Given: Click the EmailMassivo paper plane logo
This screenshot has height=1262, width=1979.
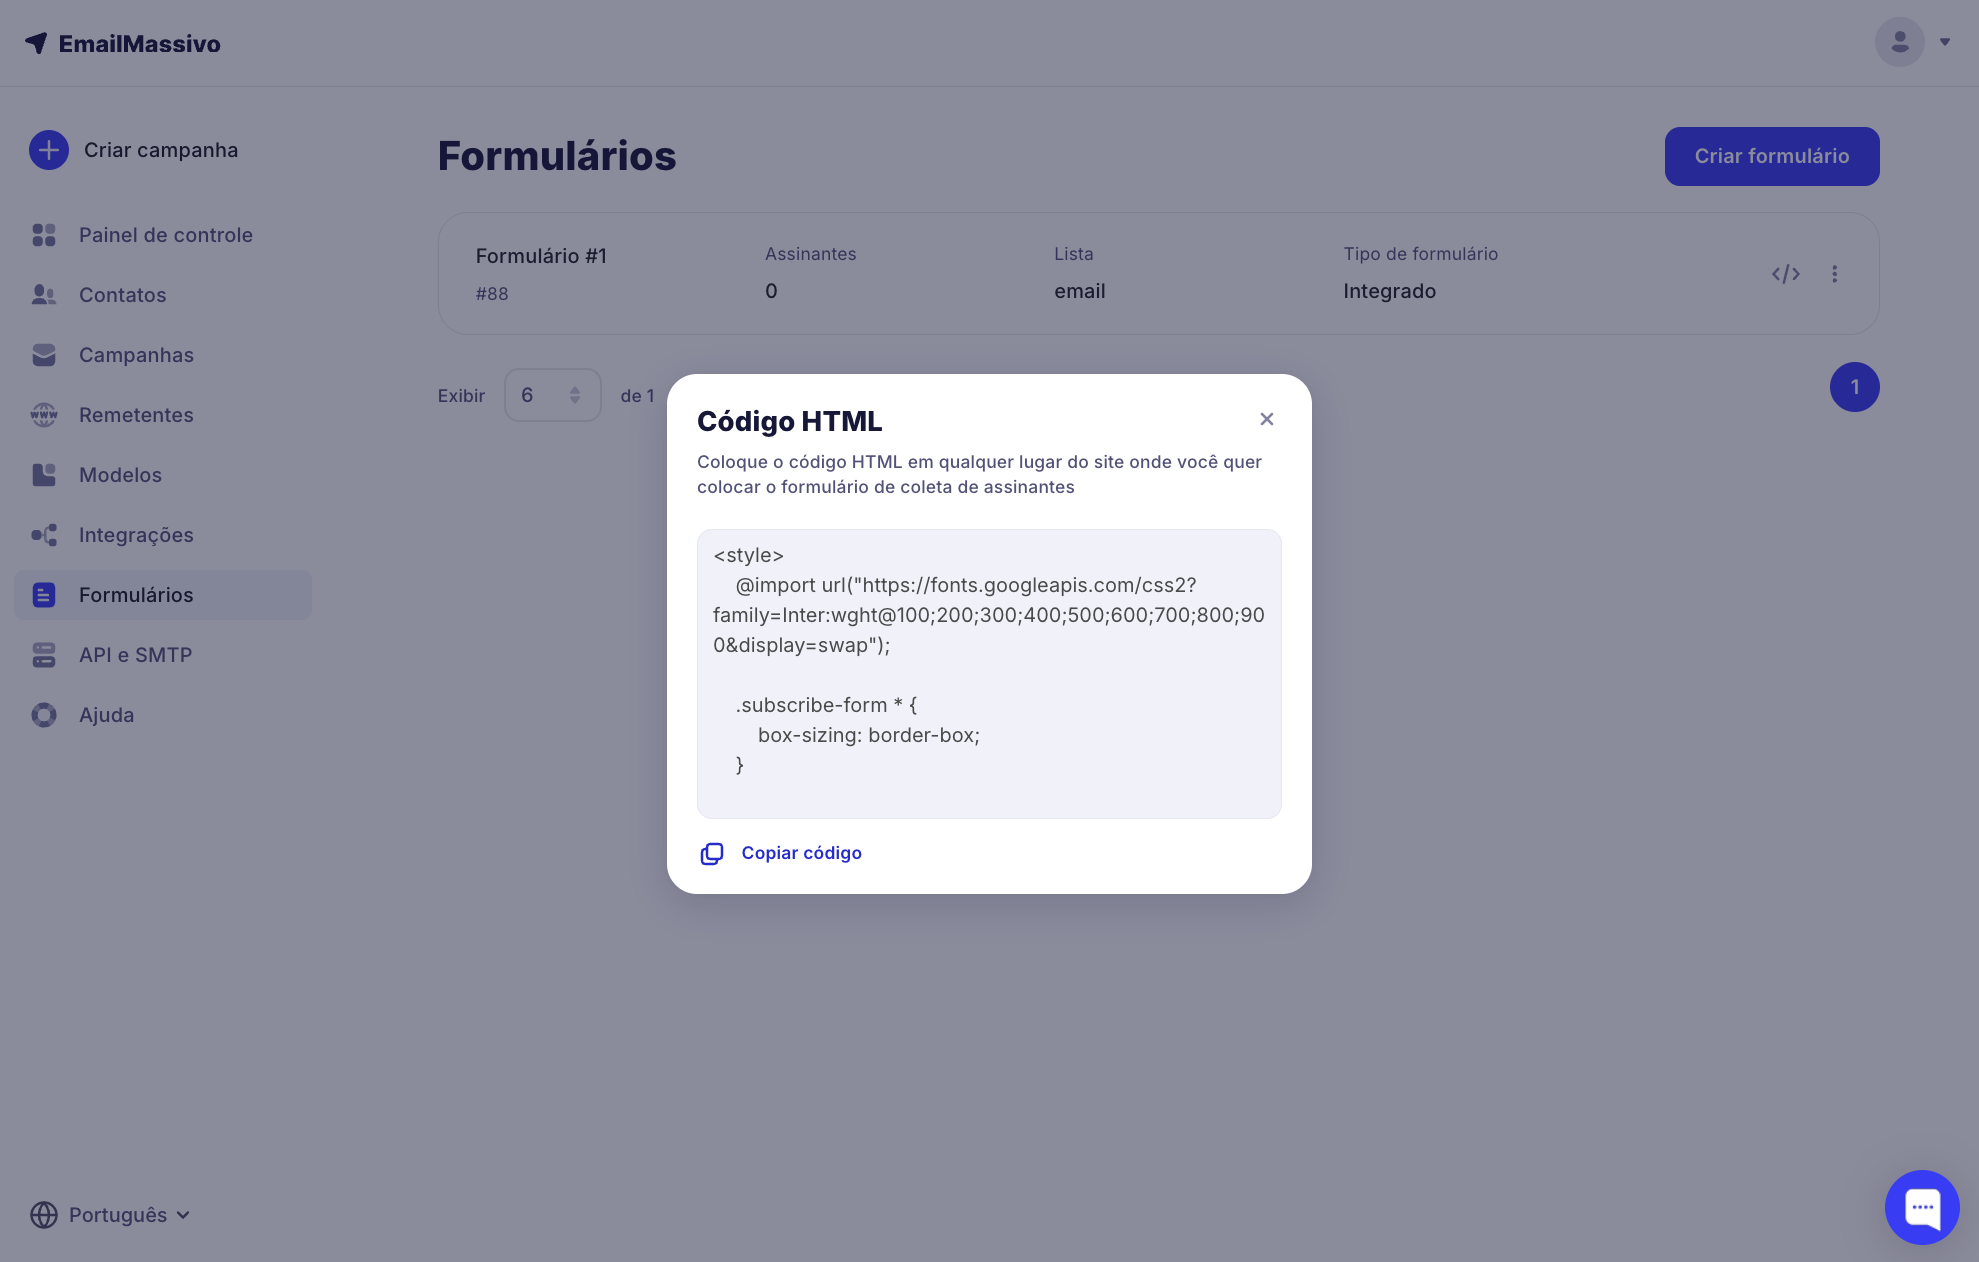Looking at the screenshot, I should pos(37,43).
